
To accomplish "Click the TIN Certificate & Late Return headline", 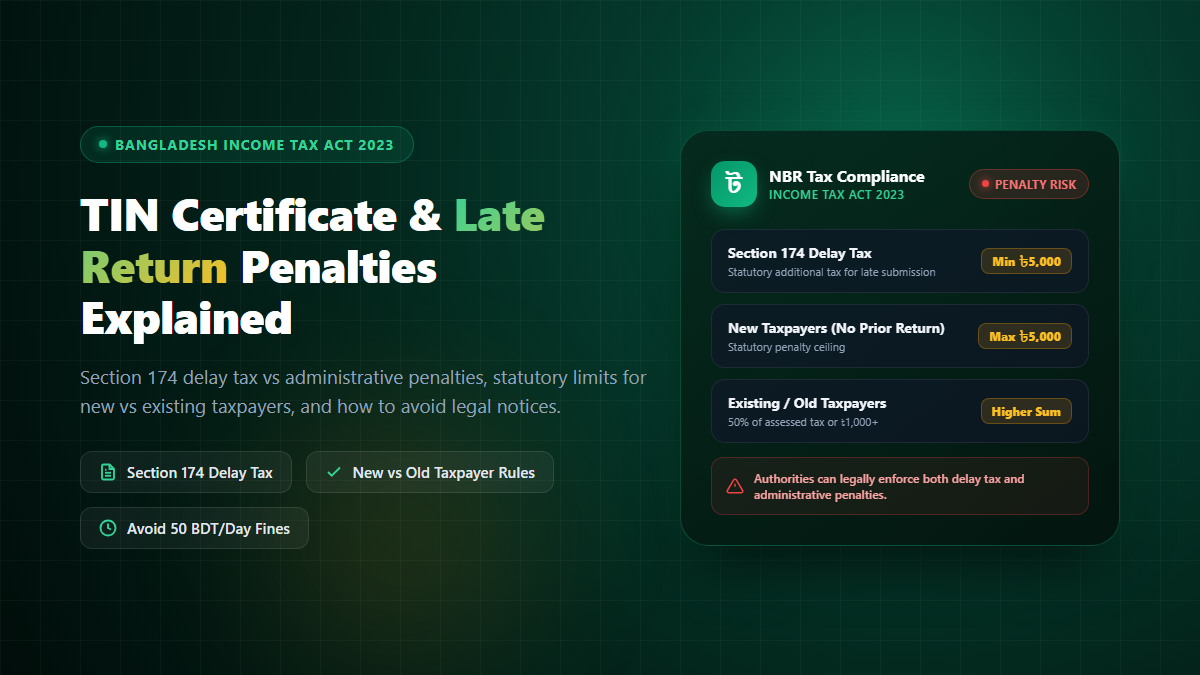I will coord(313,267).
